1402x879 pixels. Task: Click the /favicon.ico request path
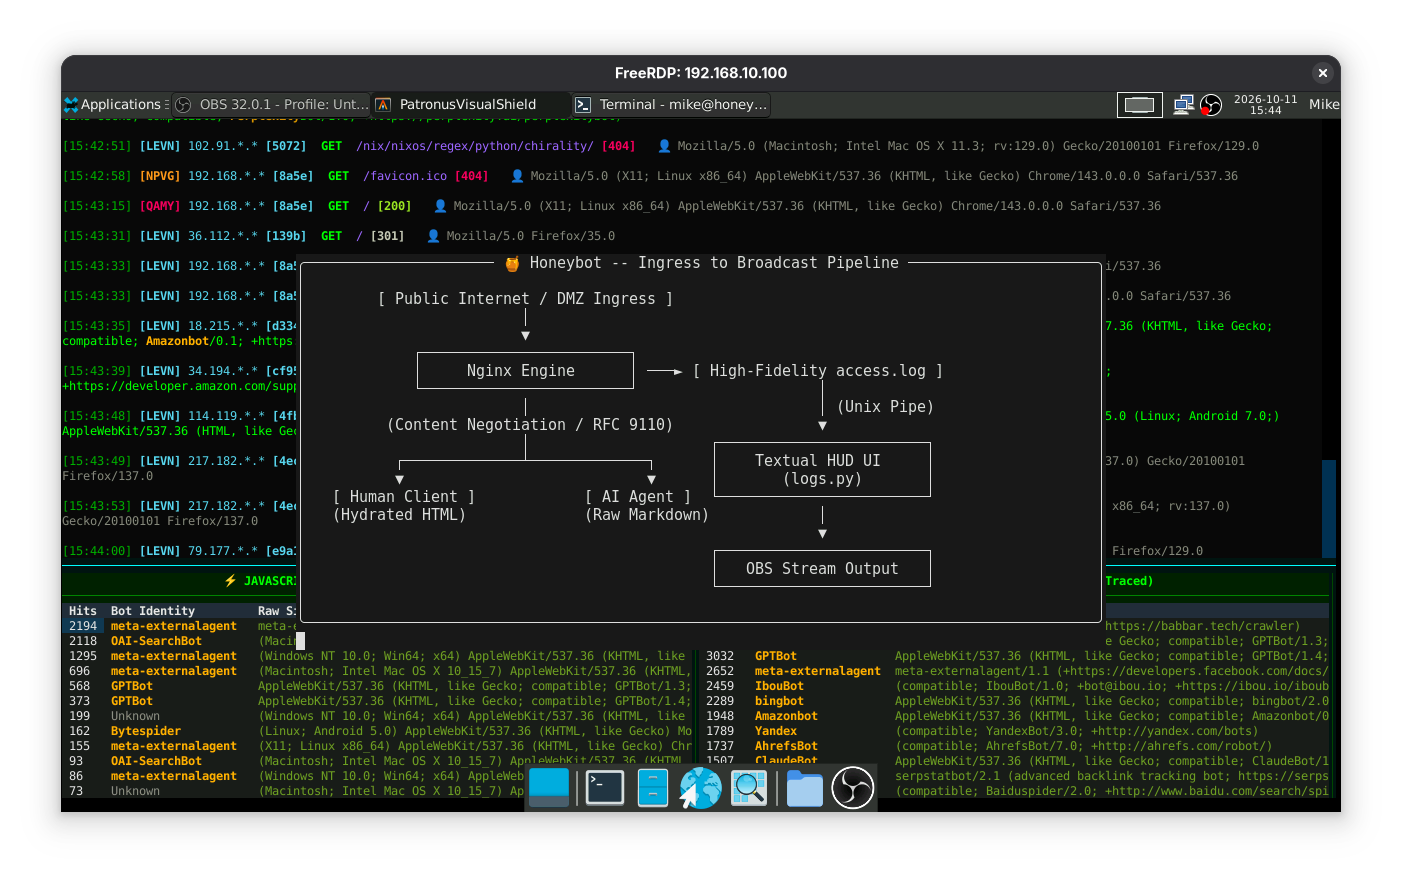(405, 176)
